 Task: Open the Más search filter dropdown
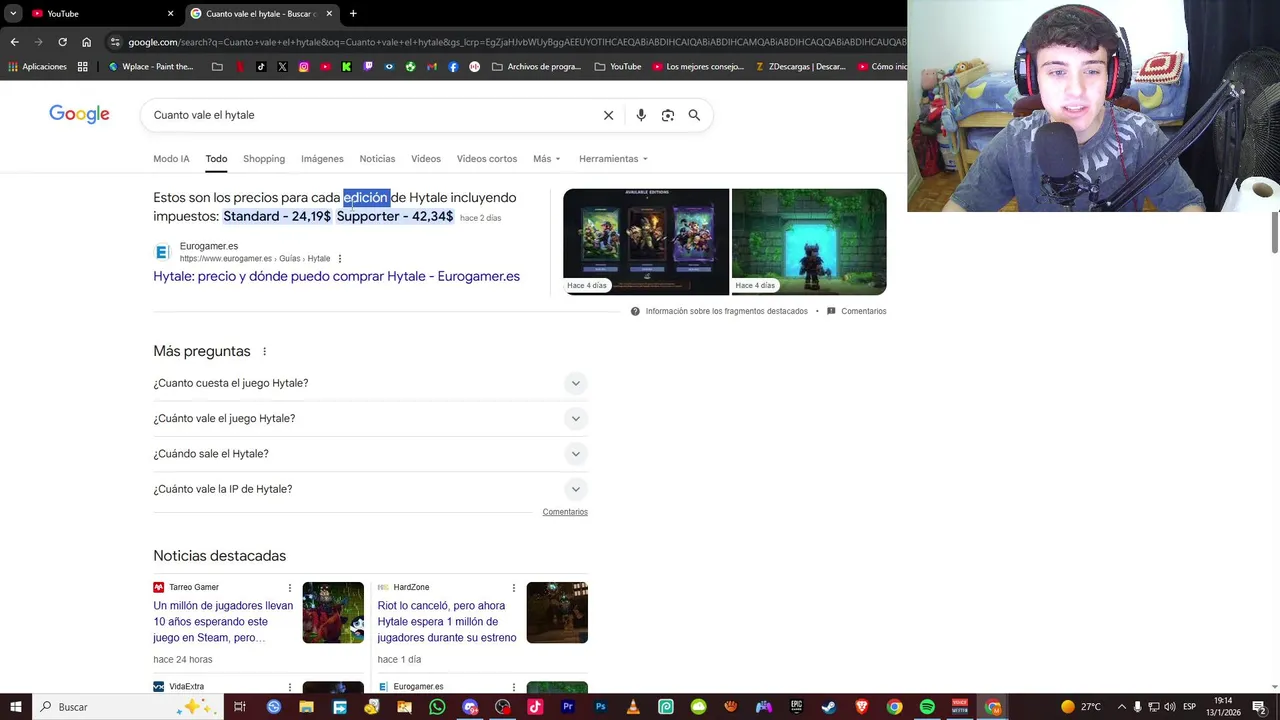(x=546, y=159)
